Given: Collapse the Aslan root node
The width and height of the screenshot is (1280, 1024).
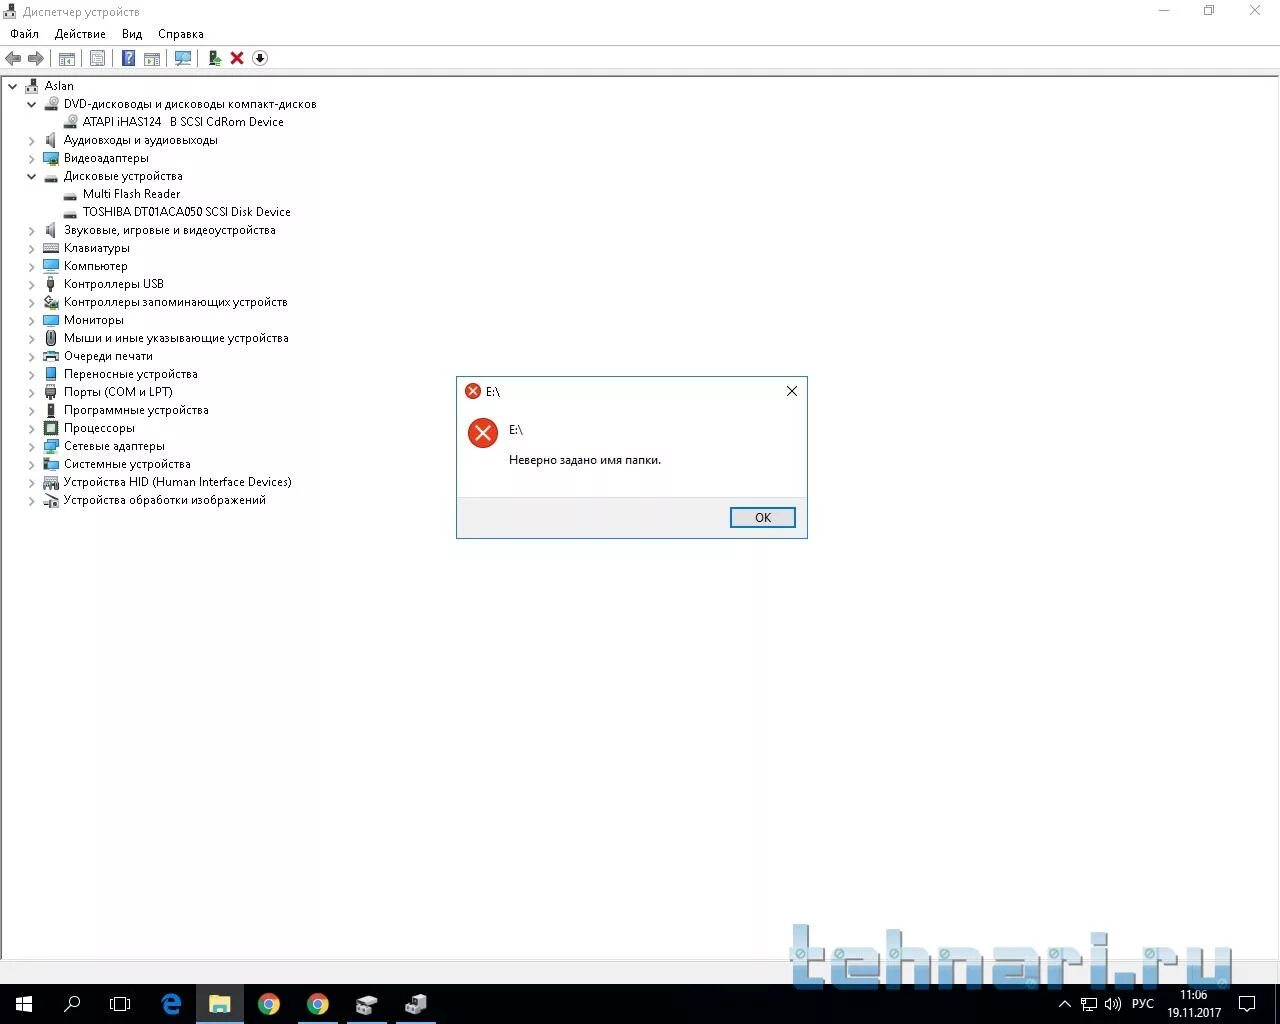Looking at the screenshot, I should point(13,86).
